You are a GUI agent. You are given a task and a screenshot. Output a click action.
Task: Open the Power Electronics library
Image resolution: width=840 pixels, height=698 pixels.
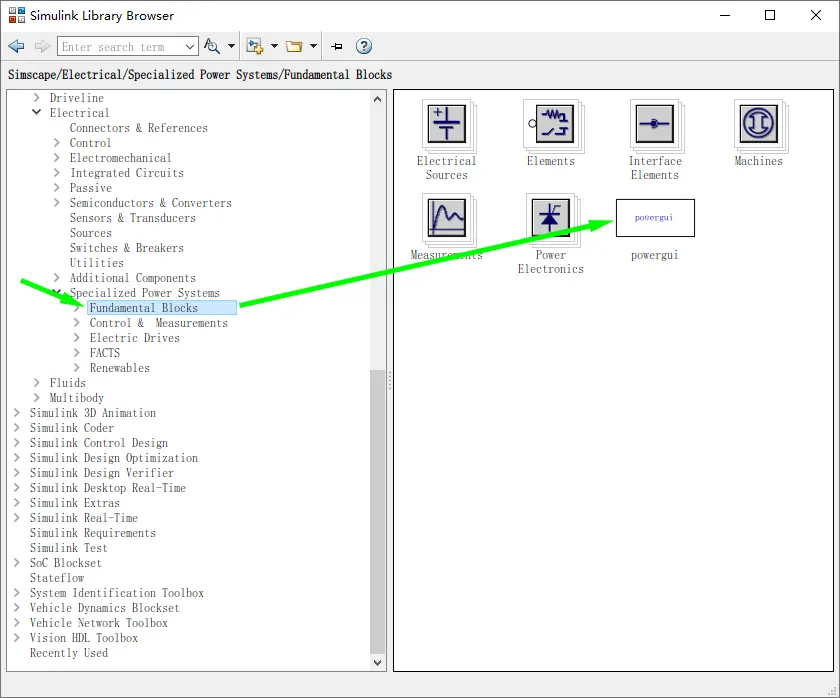[553, 219]
